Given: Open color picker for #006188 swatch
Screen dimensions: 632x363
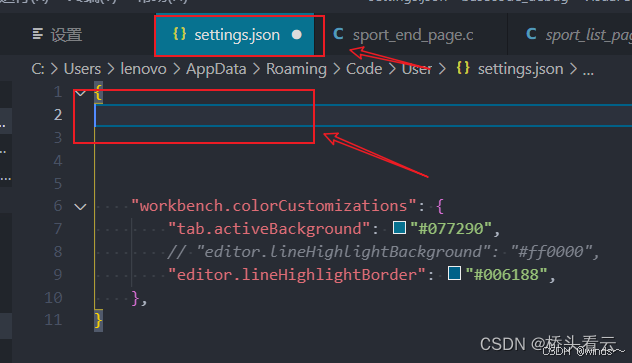Looking at the screenshot, I should [x=454, y=273].
